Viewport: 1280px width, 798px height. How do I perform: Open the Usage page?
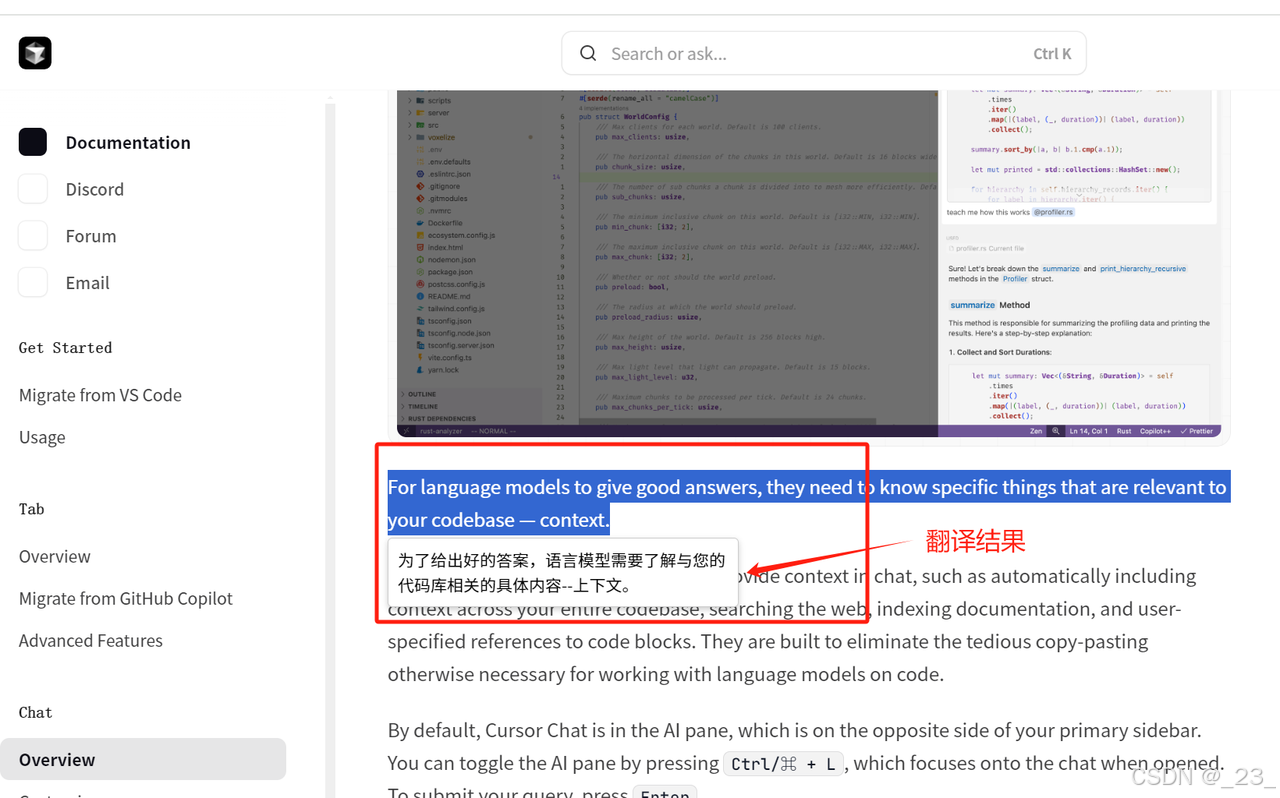pyautogui.click(x=42, y=437)
